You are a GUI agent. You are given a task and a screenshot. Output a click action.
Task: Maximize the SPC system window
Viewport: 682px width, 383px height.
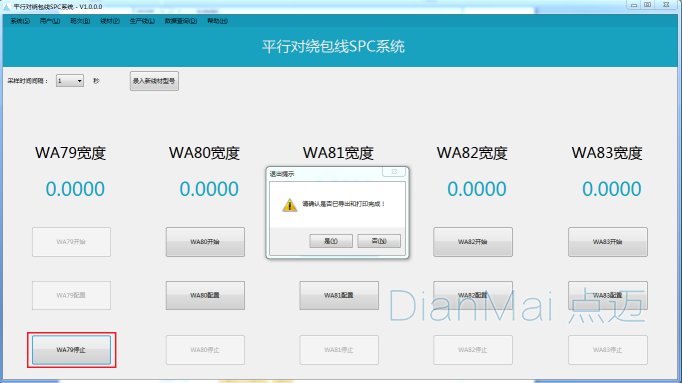click(648, 5)
